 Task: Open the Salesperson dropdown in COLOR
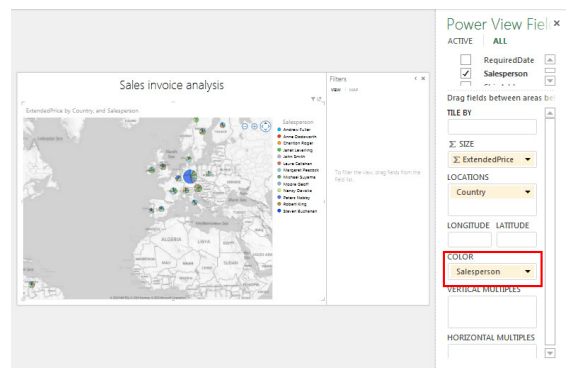tap(528, 271)
